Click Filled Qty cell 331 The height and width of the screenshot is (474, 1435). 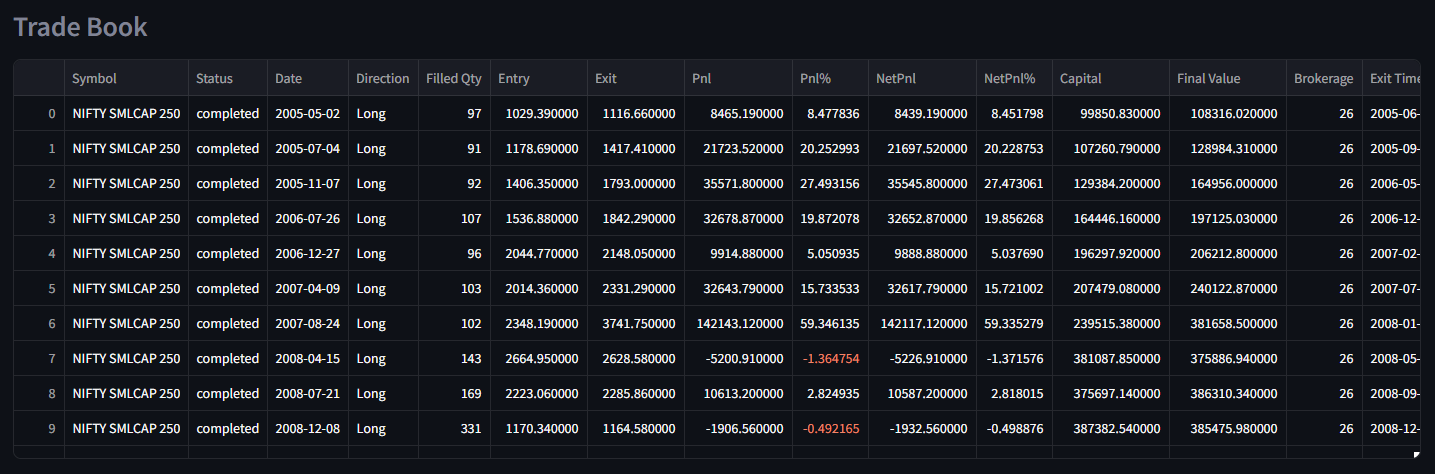tap(454, 429)
